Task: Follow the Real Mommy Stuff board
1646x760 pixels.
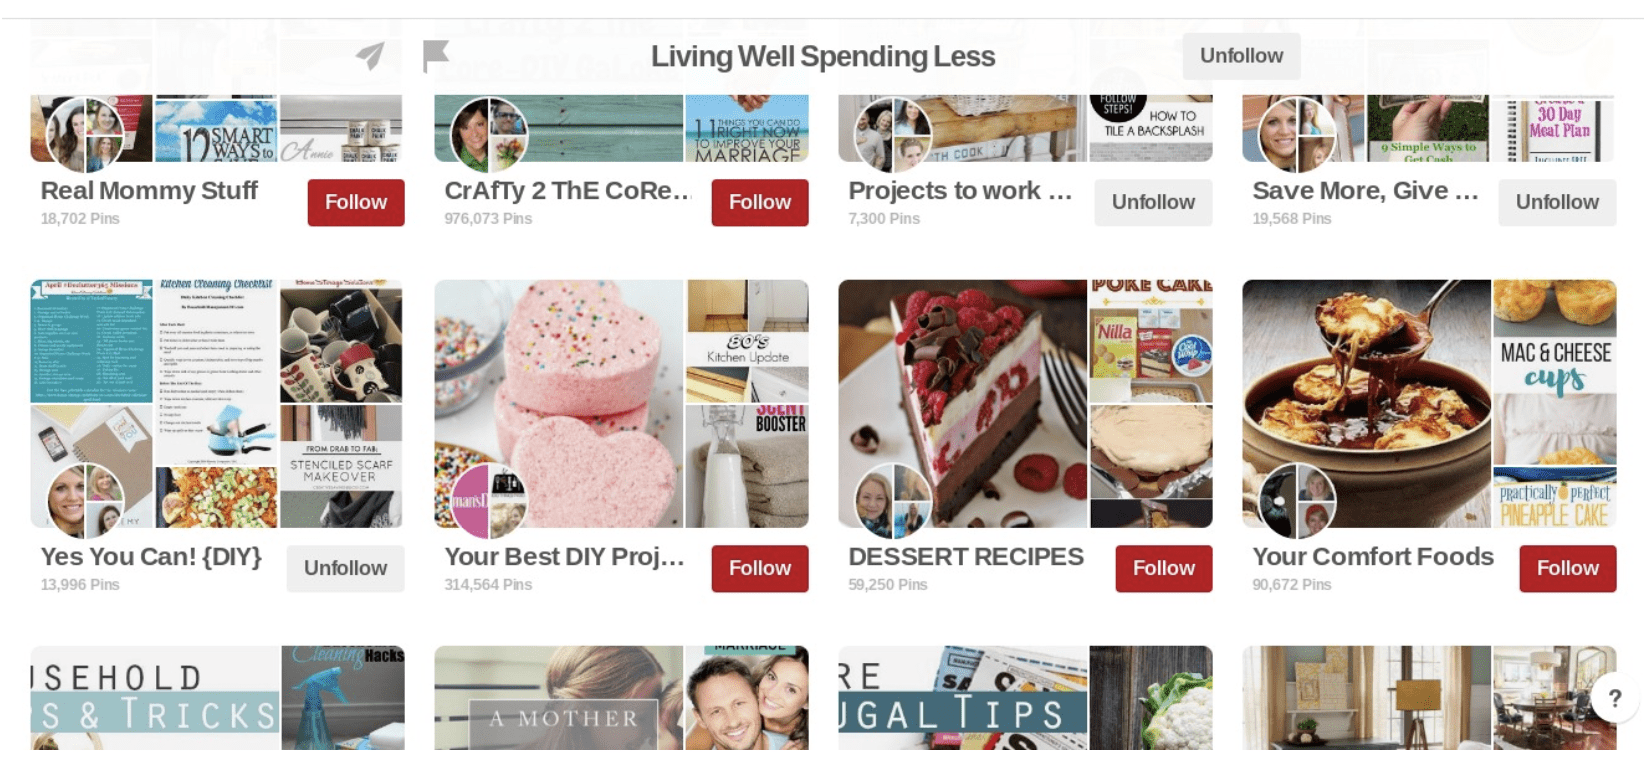Action: point(356,202)
